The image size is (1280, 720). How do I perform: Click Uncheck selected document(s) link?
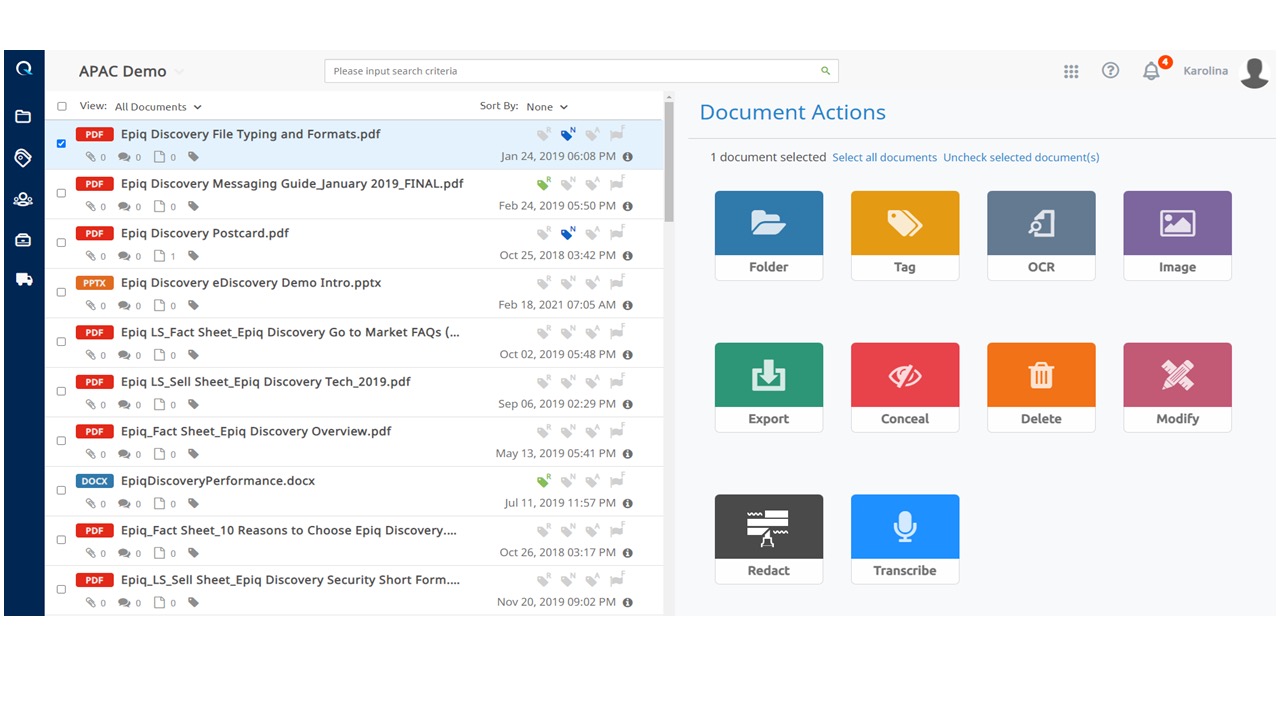coord(1021,157)
